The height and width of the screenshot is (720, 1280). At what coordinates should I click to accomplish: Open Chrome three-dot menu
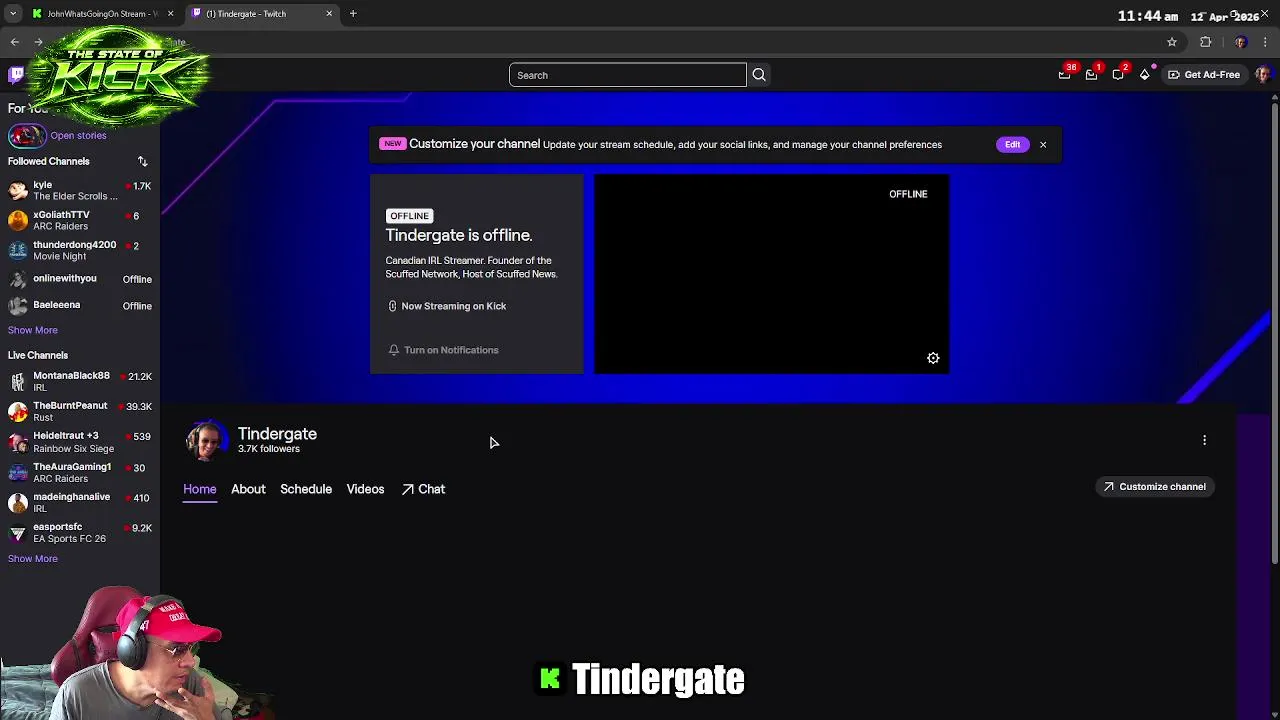tap(1265, 42)
